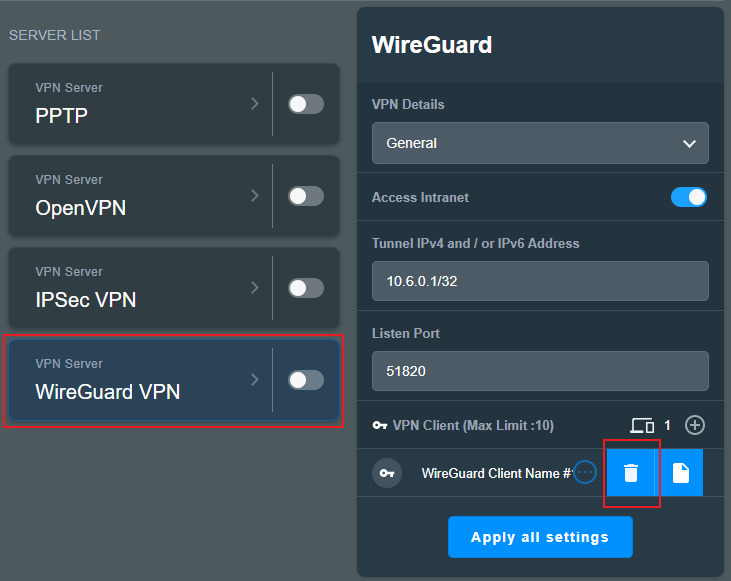Select the WireGuard VPN server list item

pos(140,380)
